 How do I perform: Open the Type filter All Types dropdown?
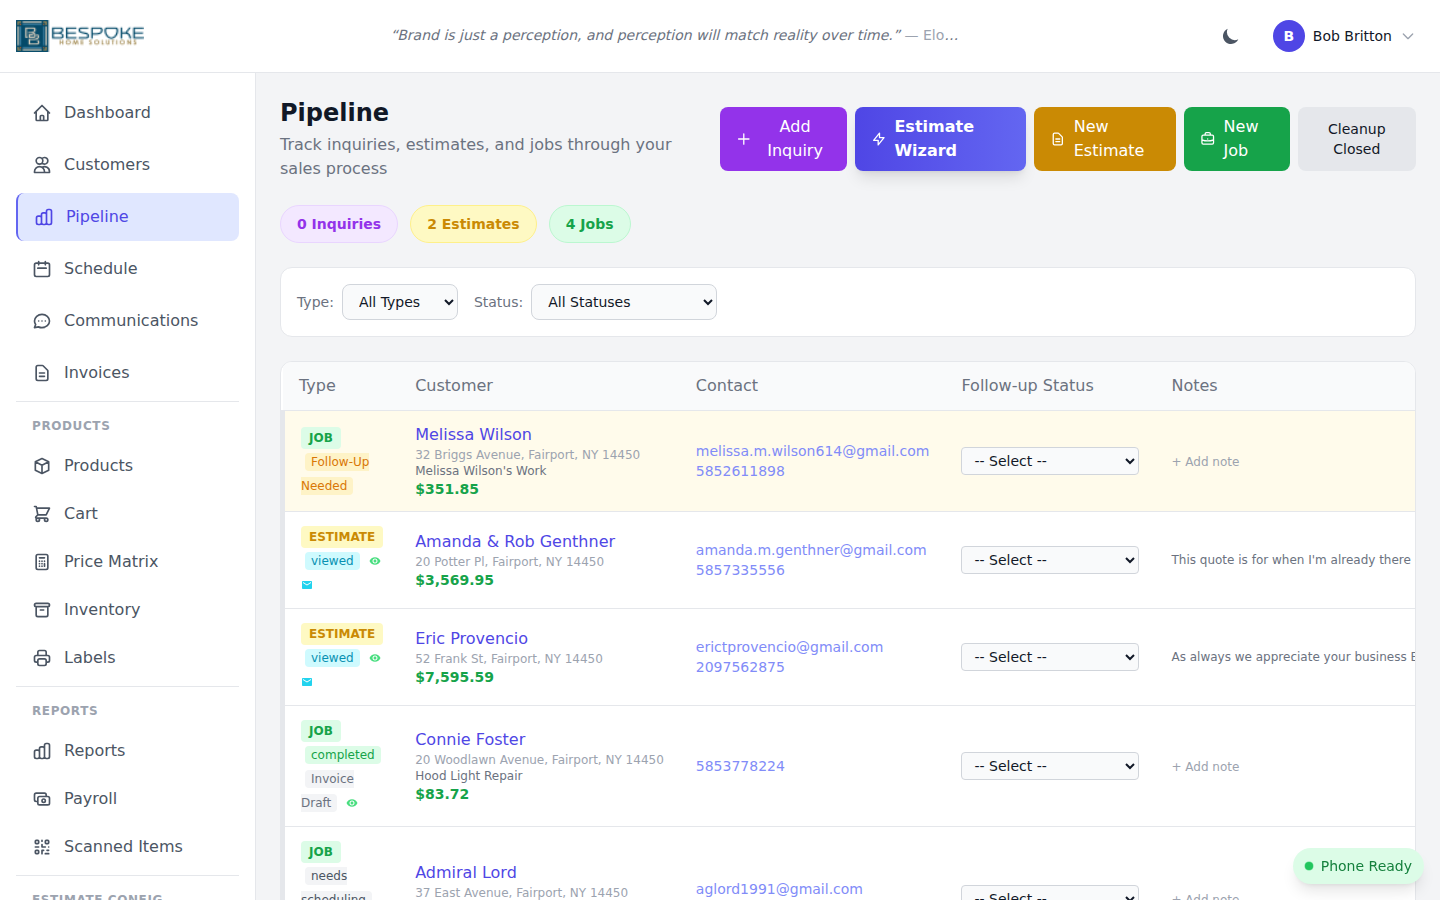(400, 301)
